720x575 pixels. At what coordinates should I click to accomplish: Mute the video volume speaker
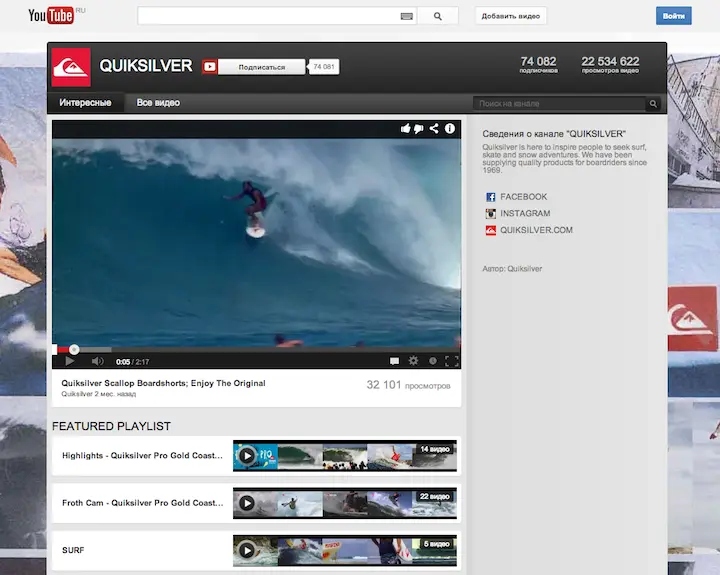pyautogui.click(x=97, y=361)
